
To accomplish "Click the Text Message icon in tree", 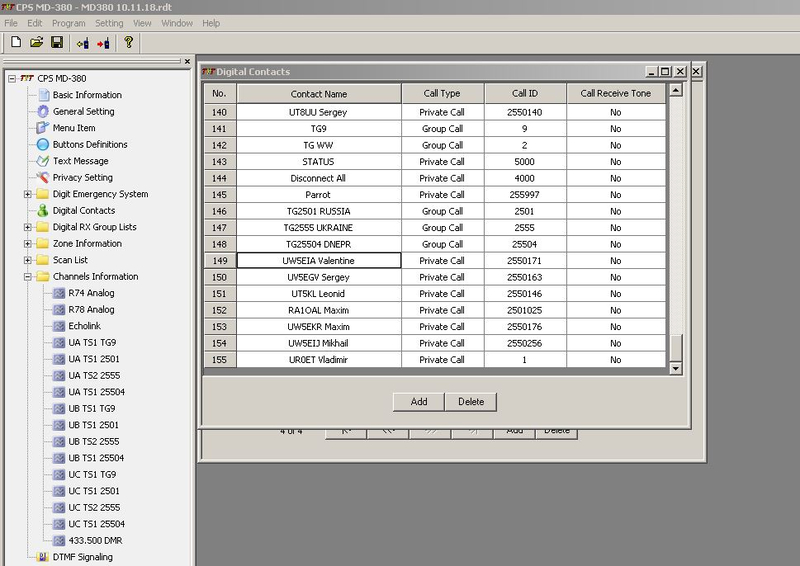I will [43, 161].
